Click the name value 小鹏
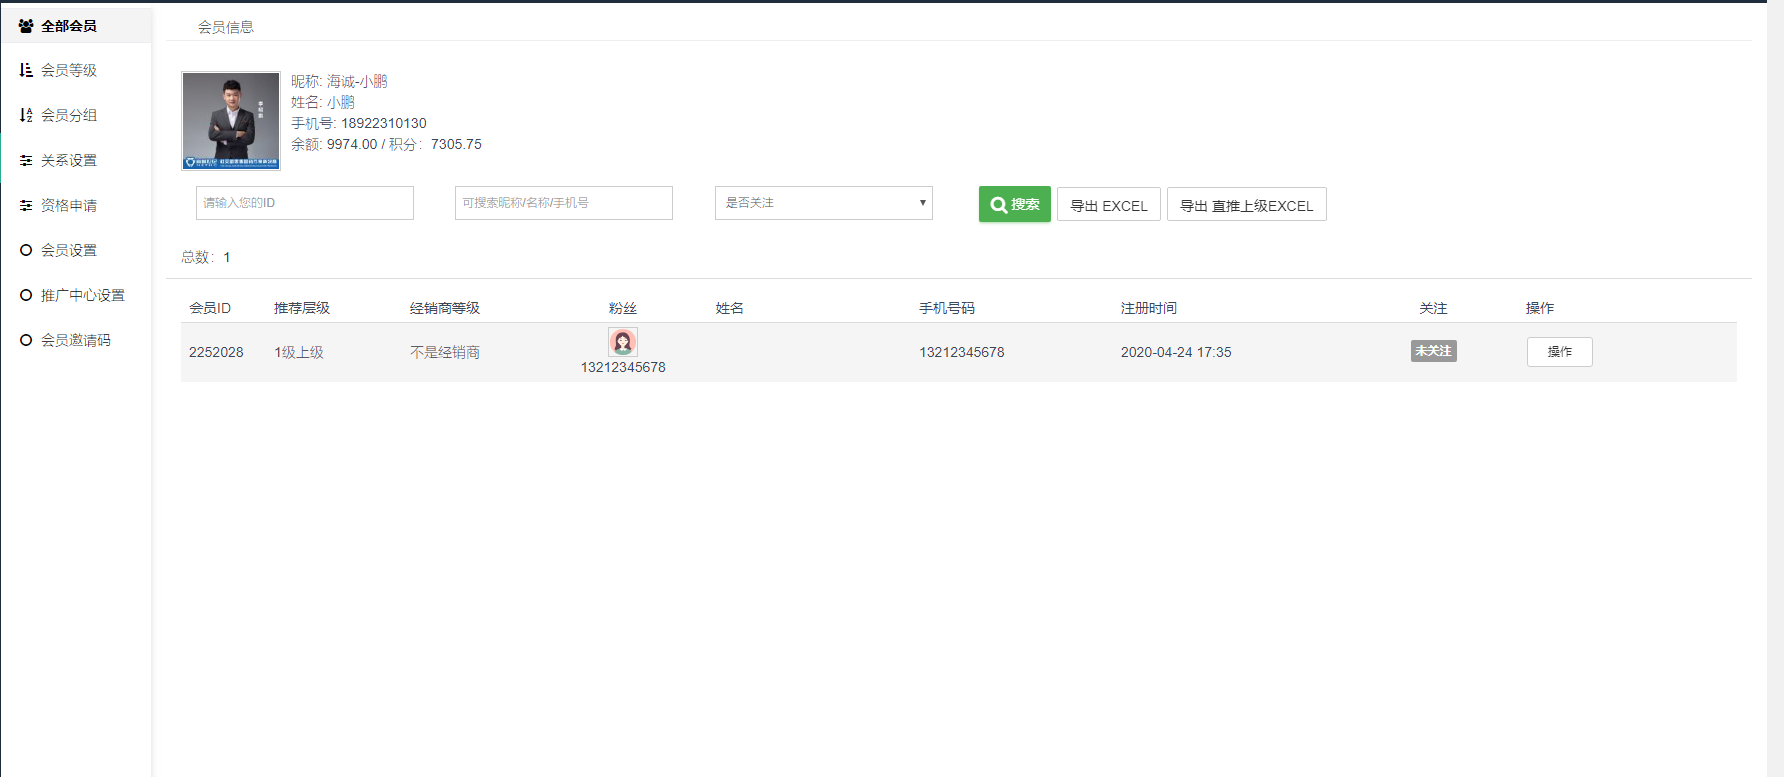 click(341, 102)
